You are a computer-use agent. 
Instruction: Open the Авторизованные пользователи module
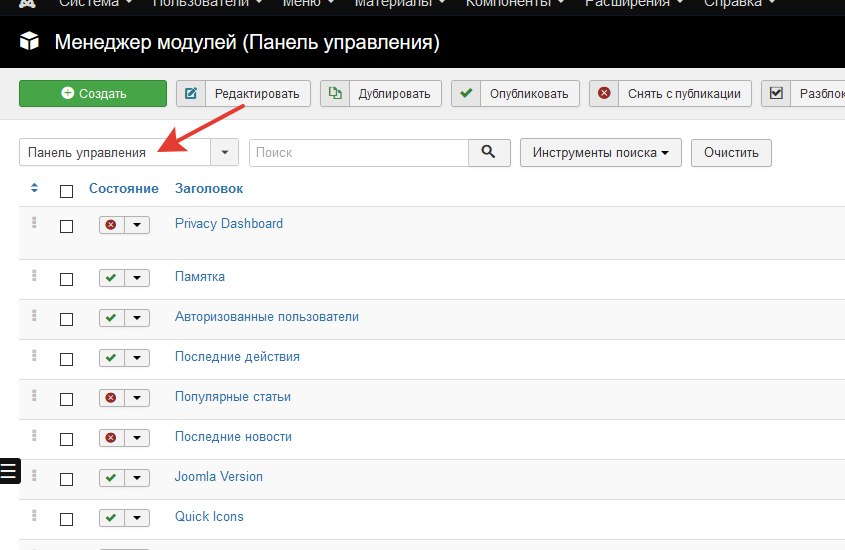pyautogui.click(x=267, y=317)
